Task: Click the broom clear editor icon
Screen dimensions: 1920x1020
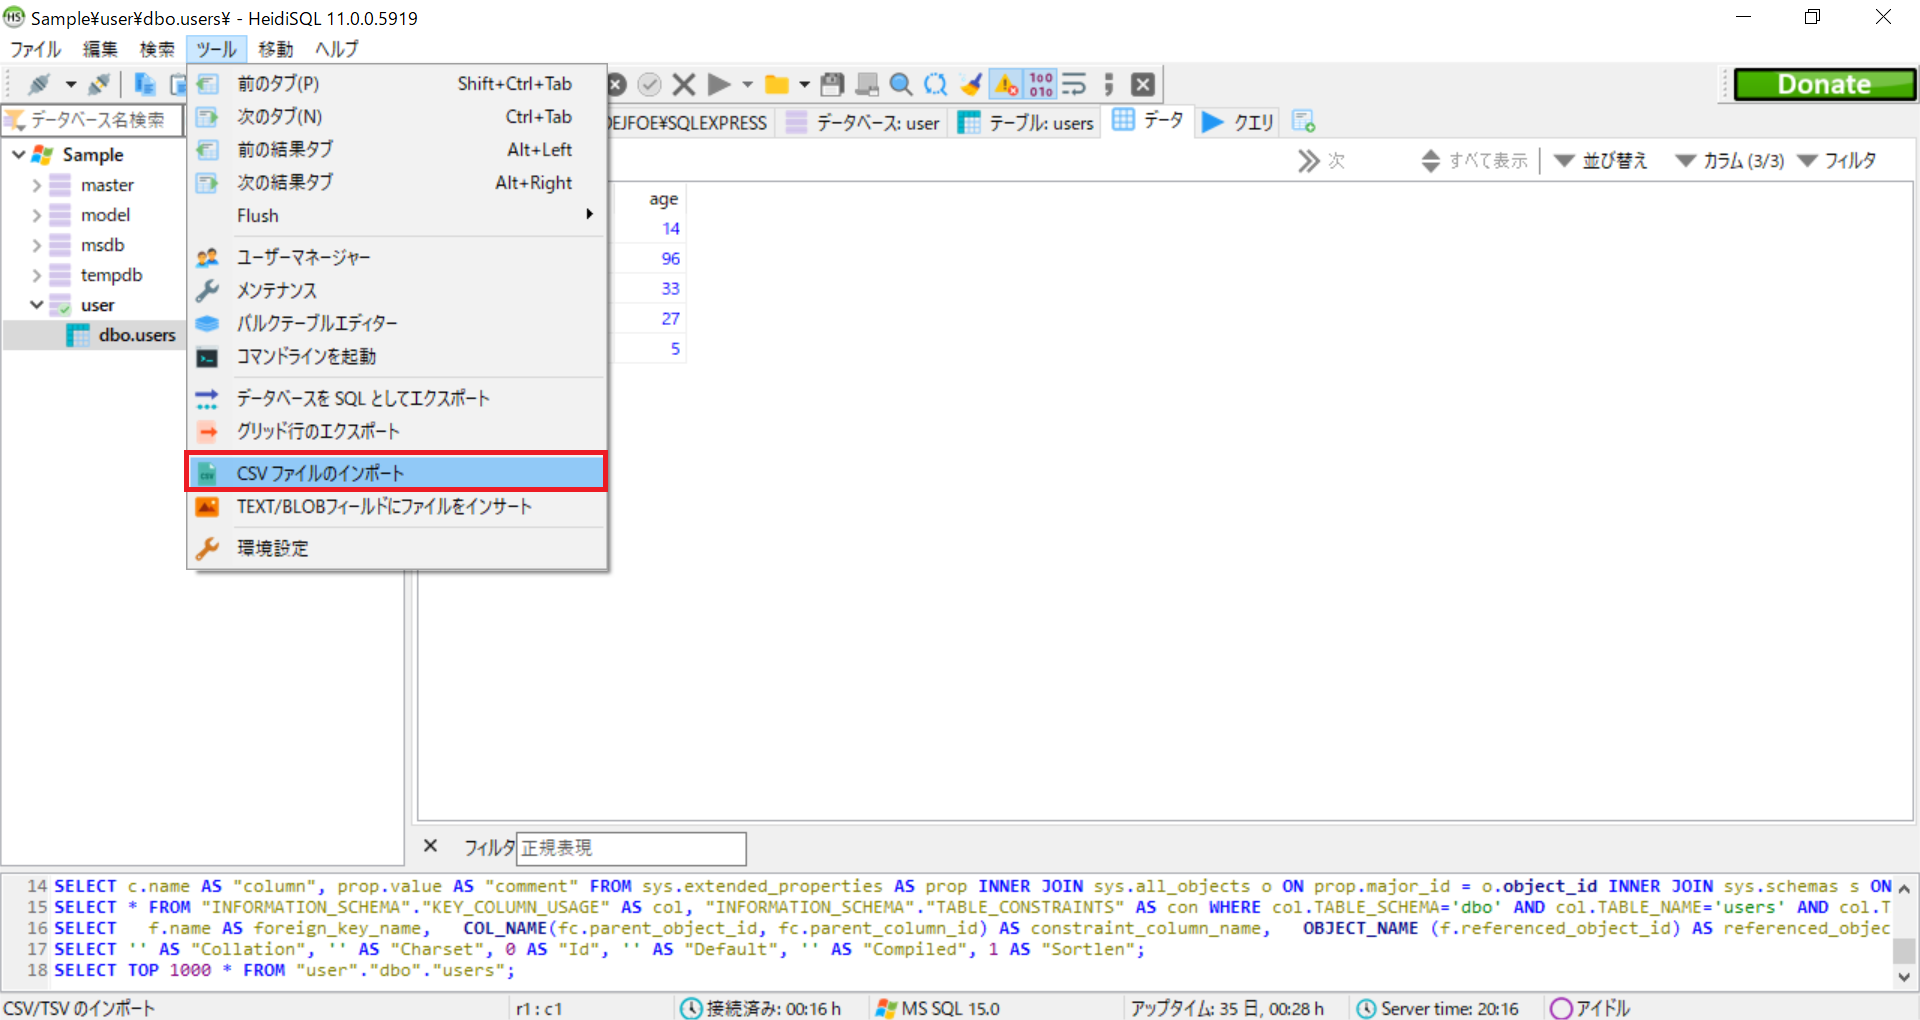Action: 970,84
